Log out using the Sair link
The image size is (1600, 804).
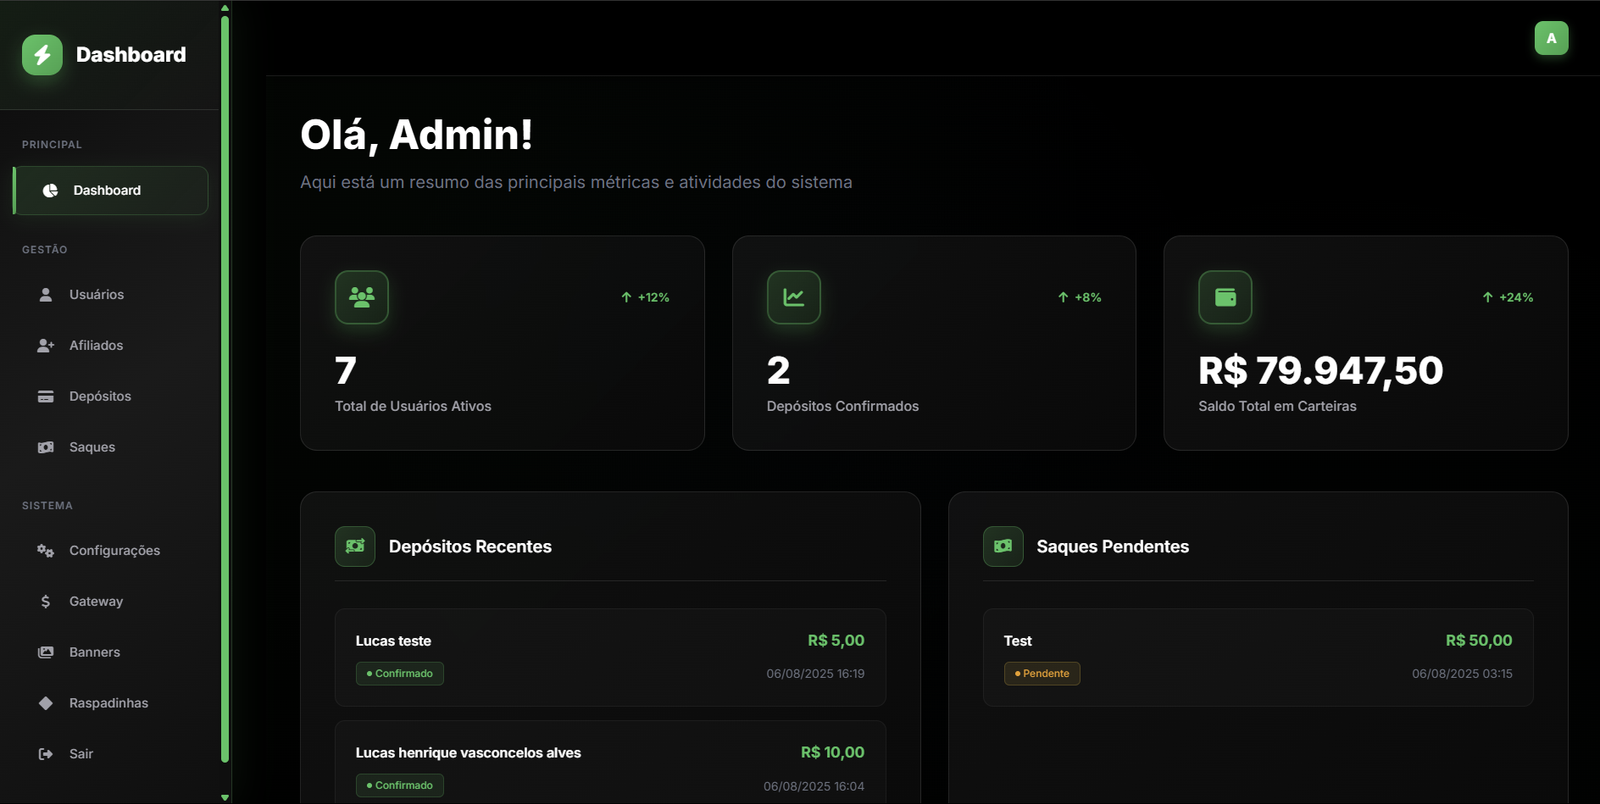tap(80, 754)
